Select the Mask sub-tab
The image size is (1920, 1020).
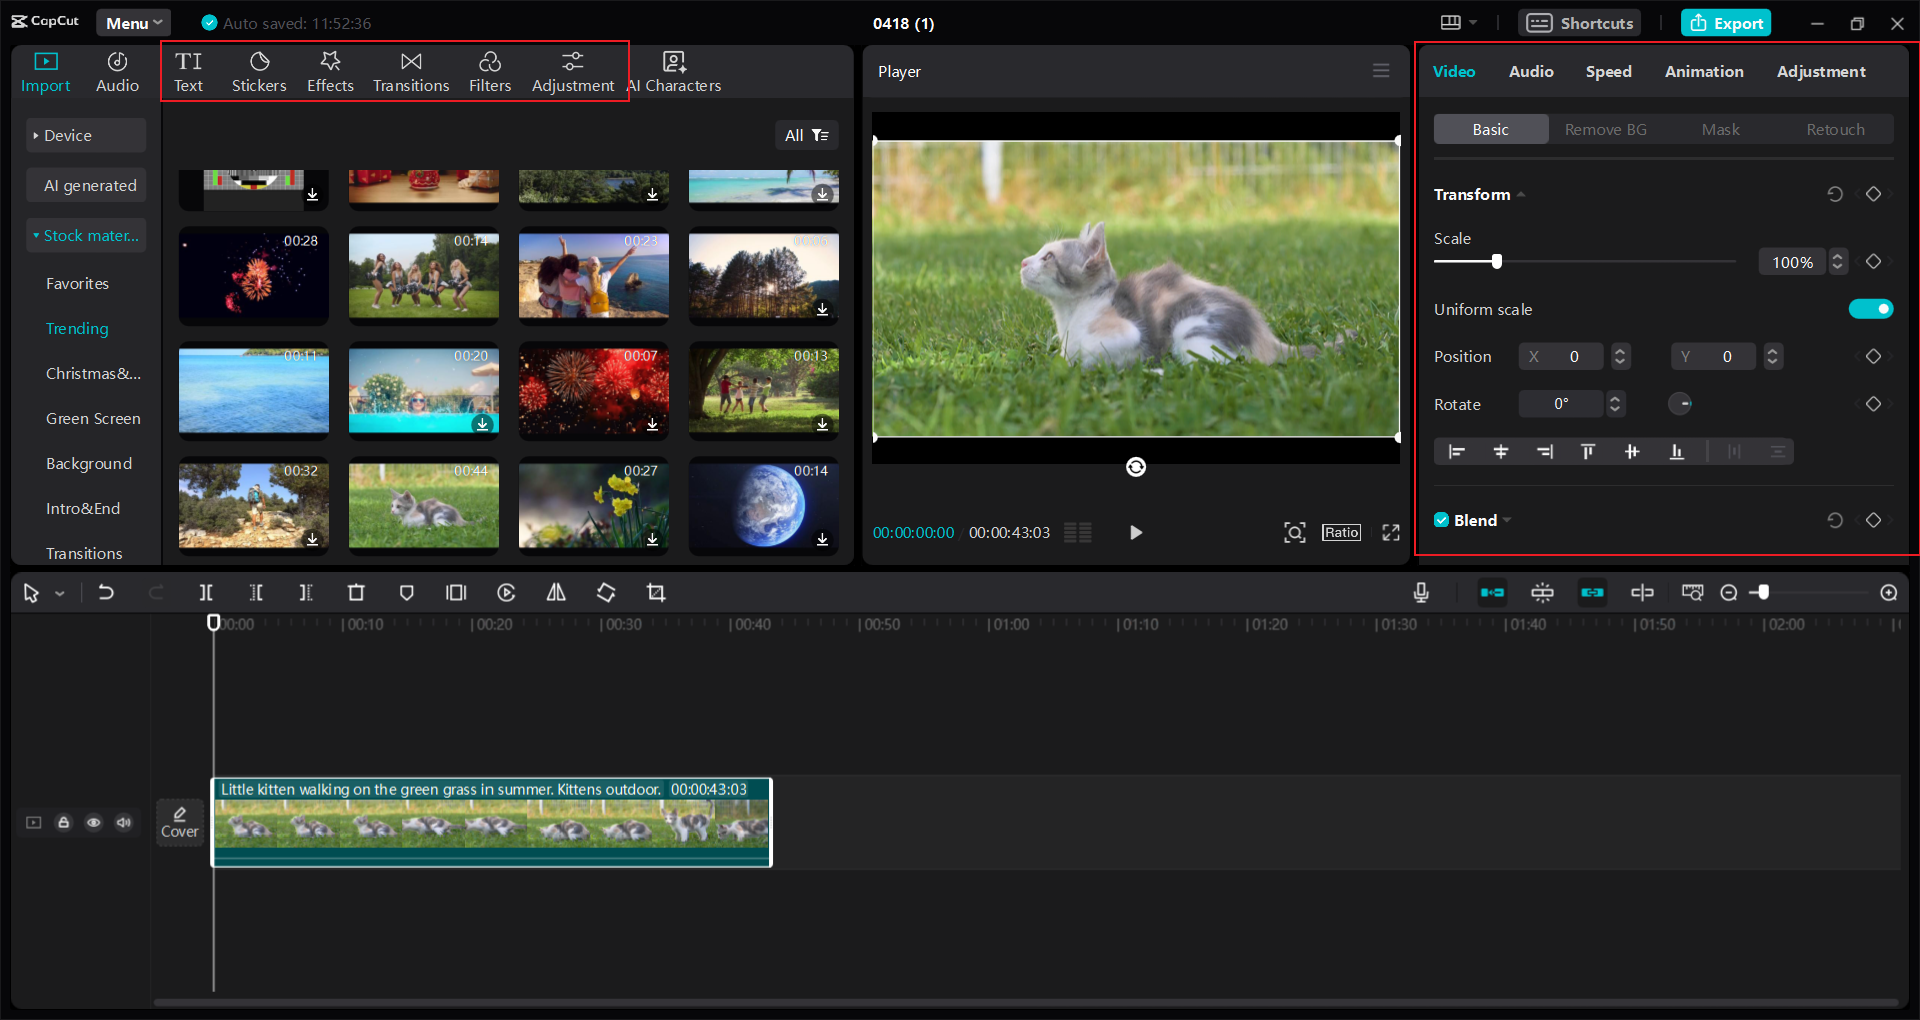pos(1720,130)
